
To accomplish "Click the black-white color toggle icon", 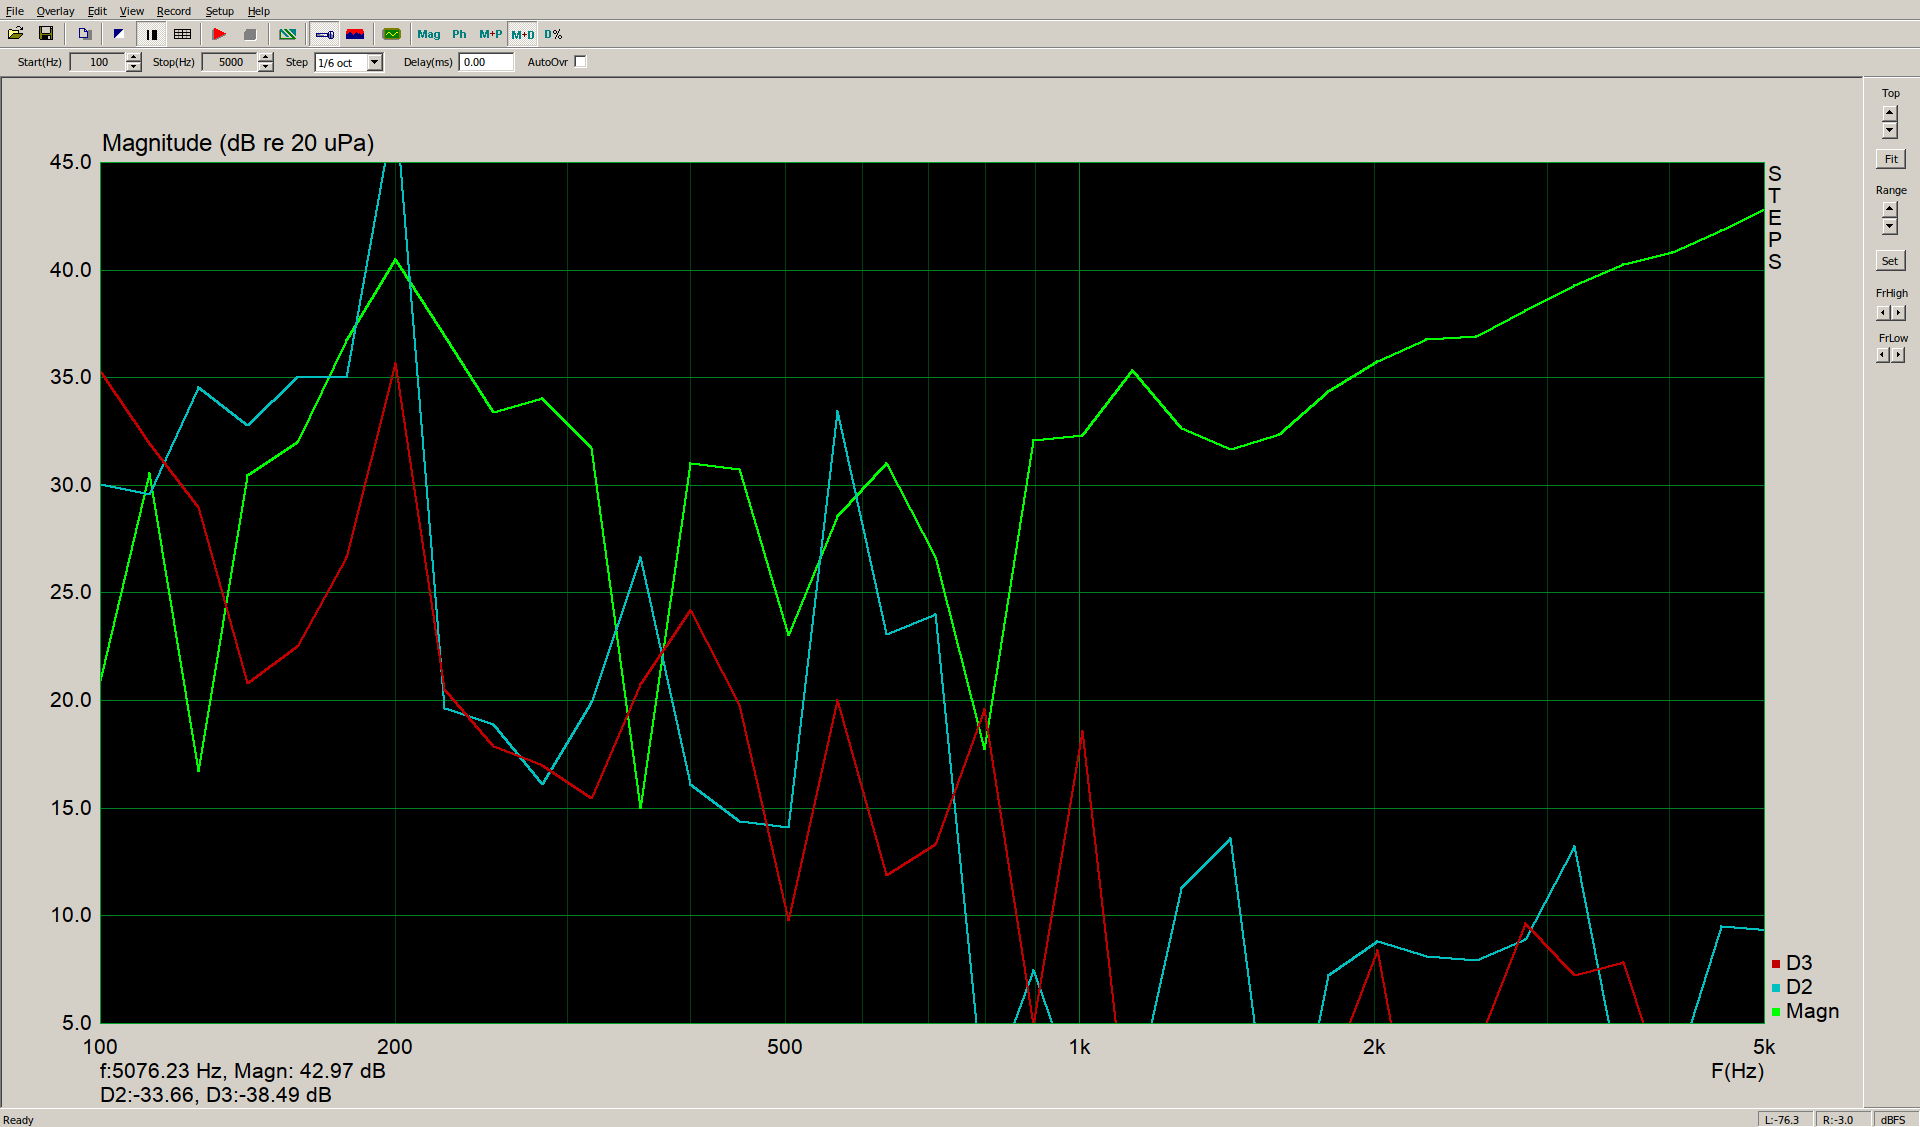I will [119, 34].
